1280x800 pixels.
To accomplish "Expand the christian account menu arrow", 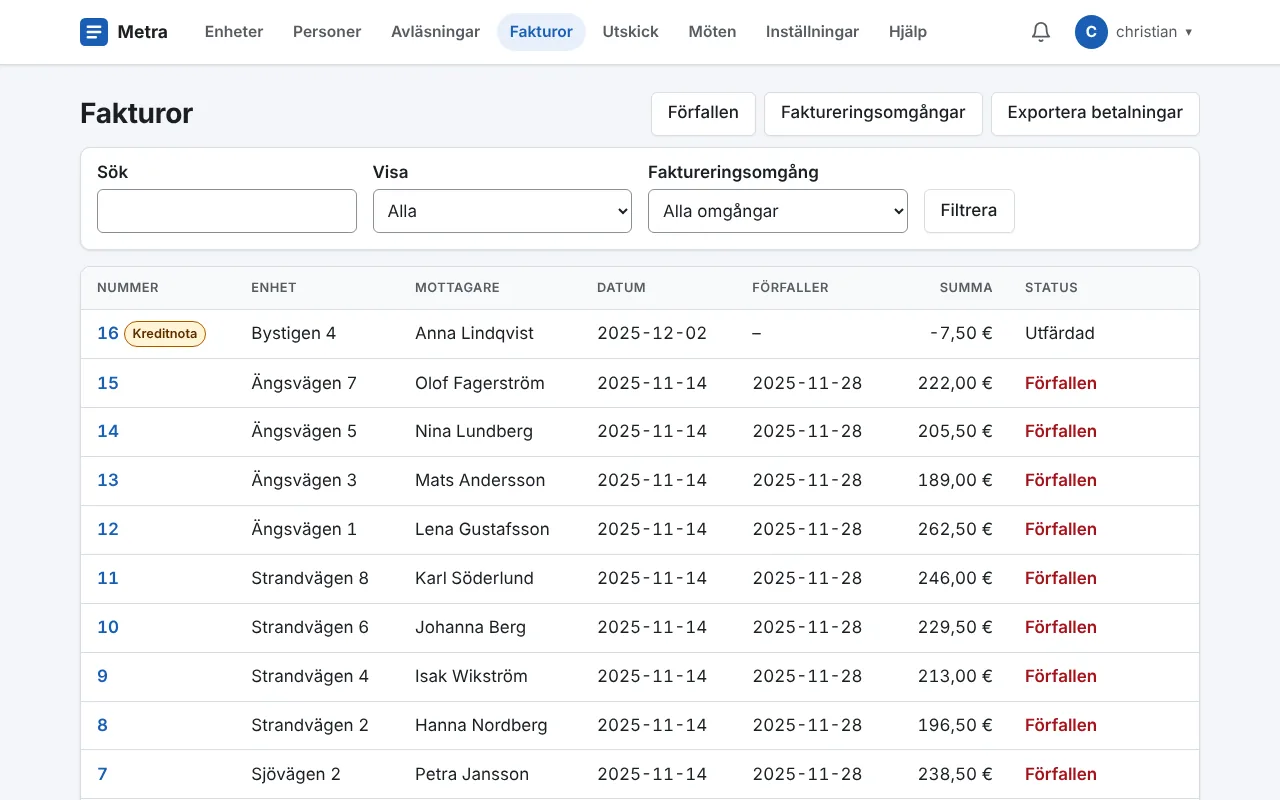I will pos(1189,32).
